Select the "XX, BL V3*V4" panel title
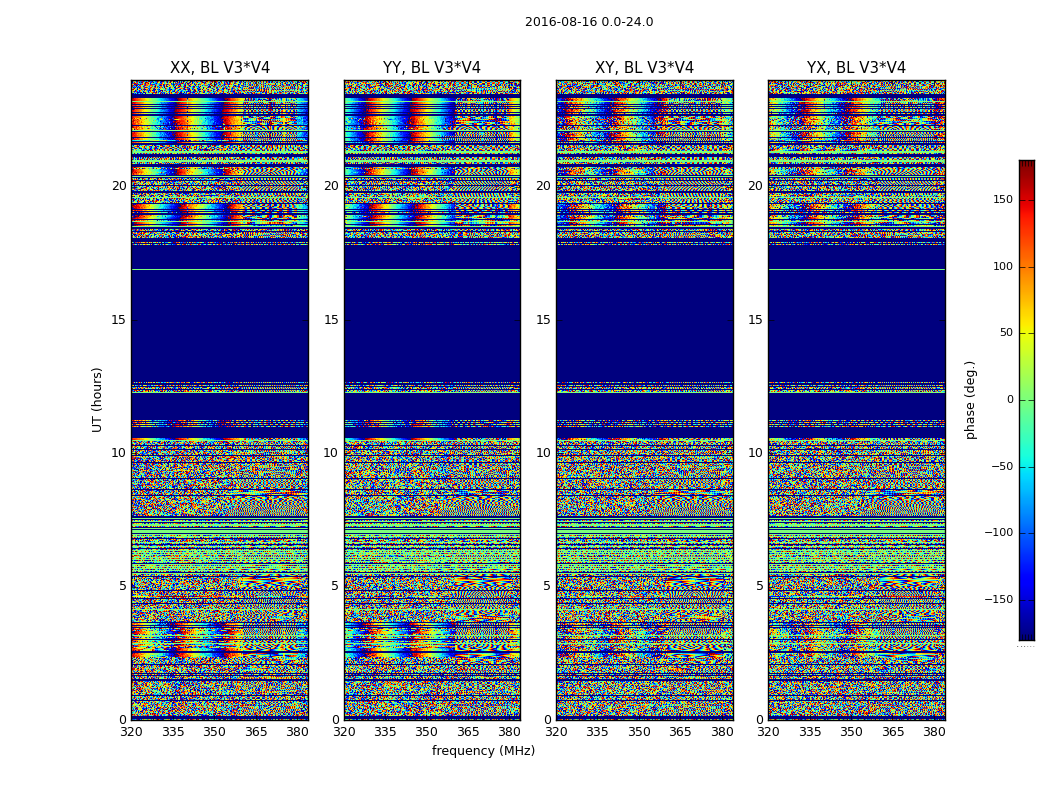The height and width of the screenshot is (800, 1050). coord(220,68)
